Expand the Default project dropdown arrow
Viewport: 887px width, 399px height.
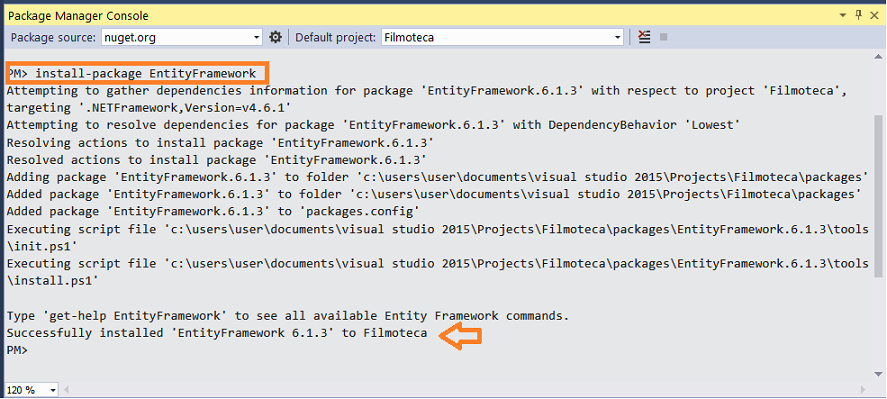click(617, 38)
